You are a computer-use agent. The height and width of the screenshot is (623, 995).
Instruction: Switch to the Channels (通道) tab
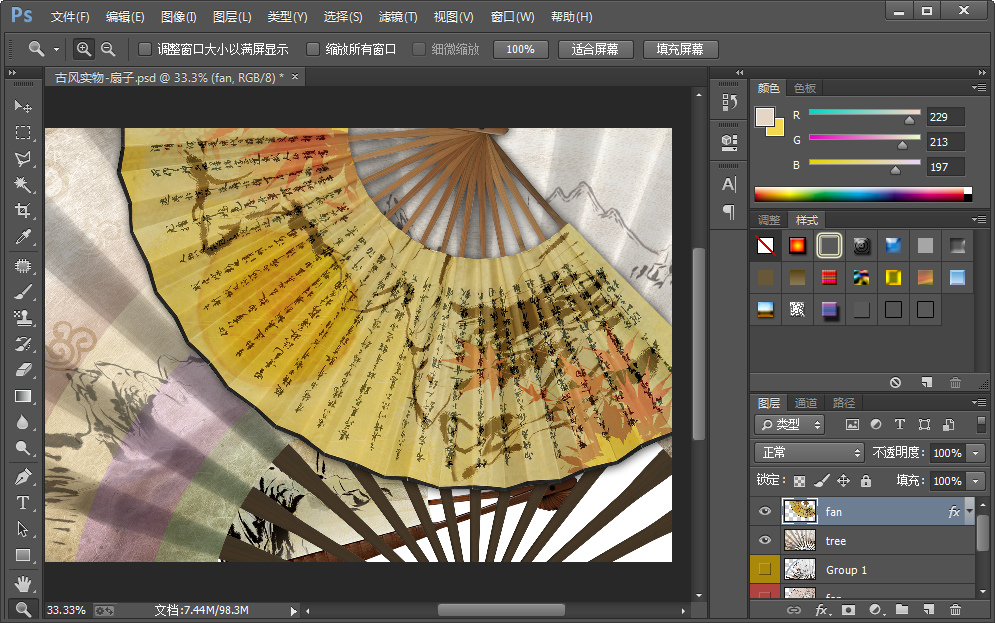click(x=806, y=403)
